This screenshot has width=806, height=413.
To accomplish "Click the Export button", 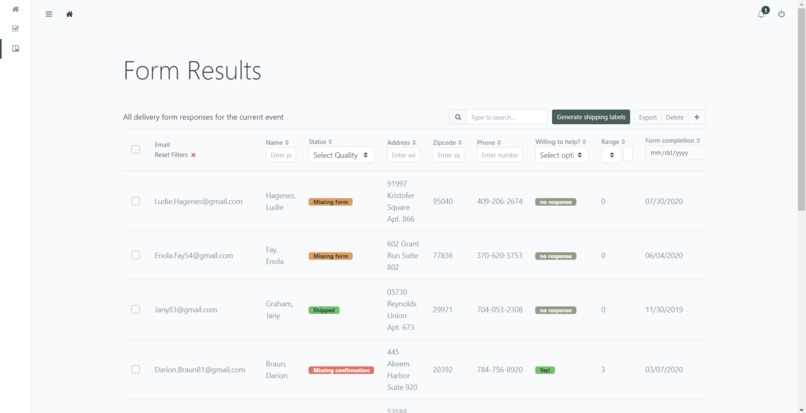I will click(648, 117).
